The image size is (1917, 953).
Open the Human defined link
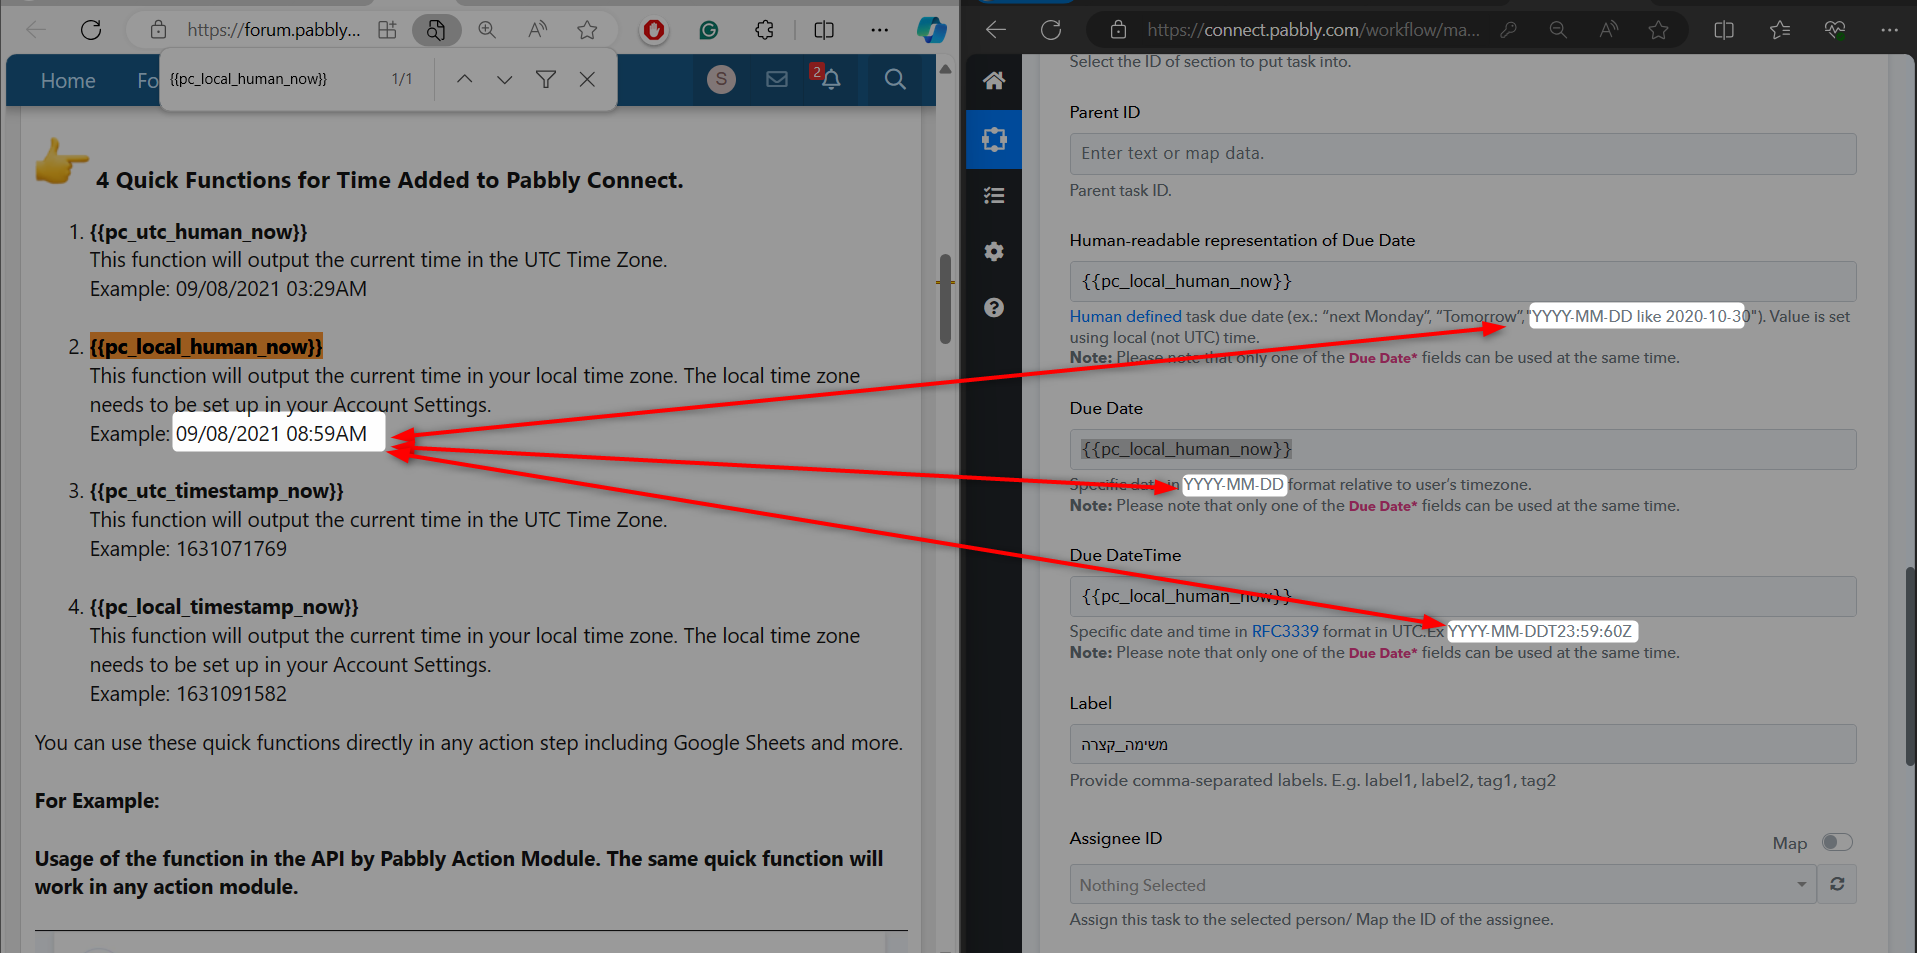point(1126,317)
